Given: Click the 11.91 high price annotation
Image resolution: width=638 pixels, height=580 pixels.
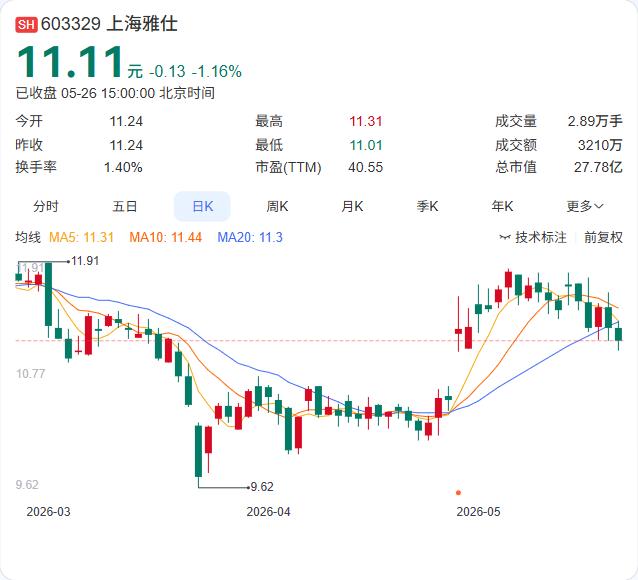Looking at the screenshot, I should coord(85,261).
